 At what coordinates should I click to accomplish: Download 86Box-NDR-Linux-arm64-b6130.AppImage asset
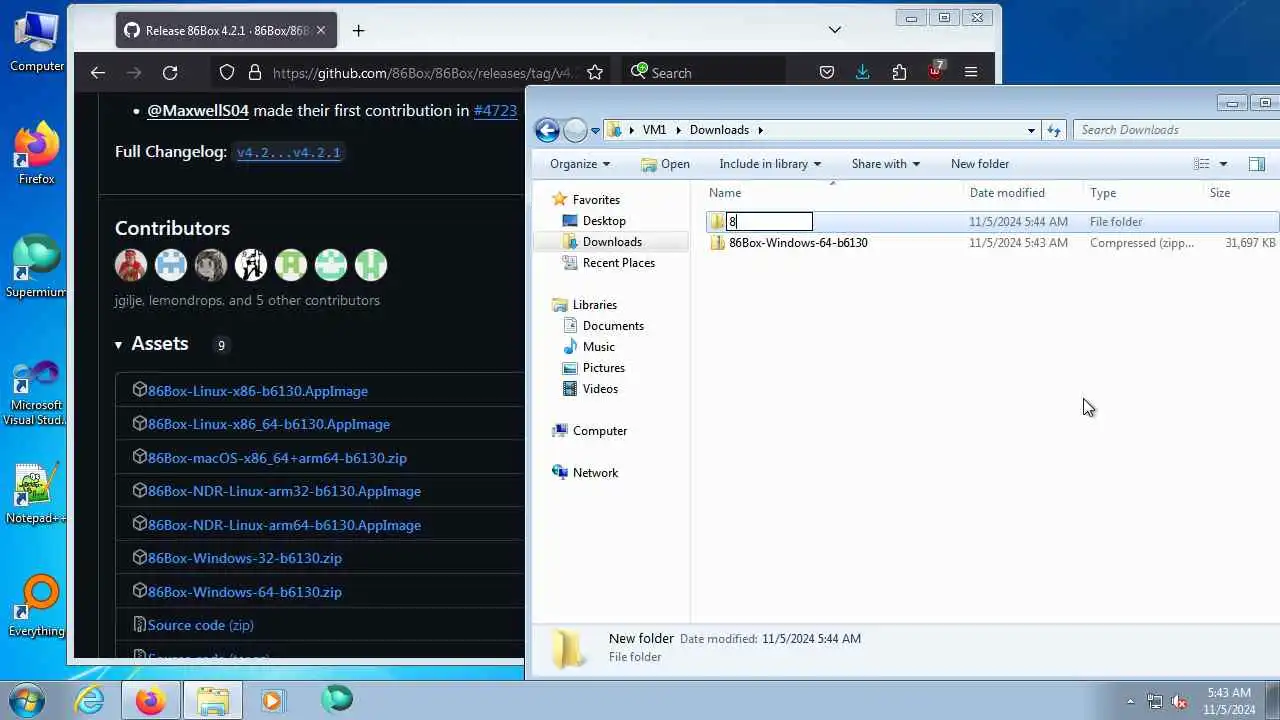tap(284, 525)
